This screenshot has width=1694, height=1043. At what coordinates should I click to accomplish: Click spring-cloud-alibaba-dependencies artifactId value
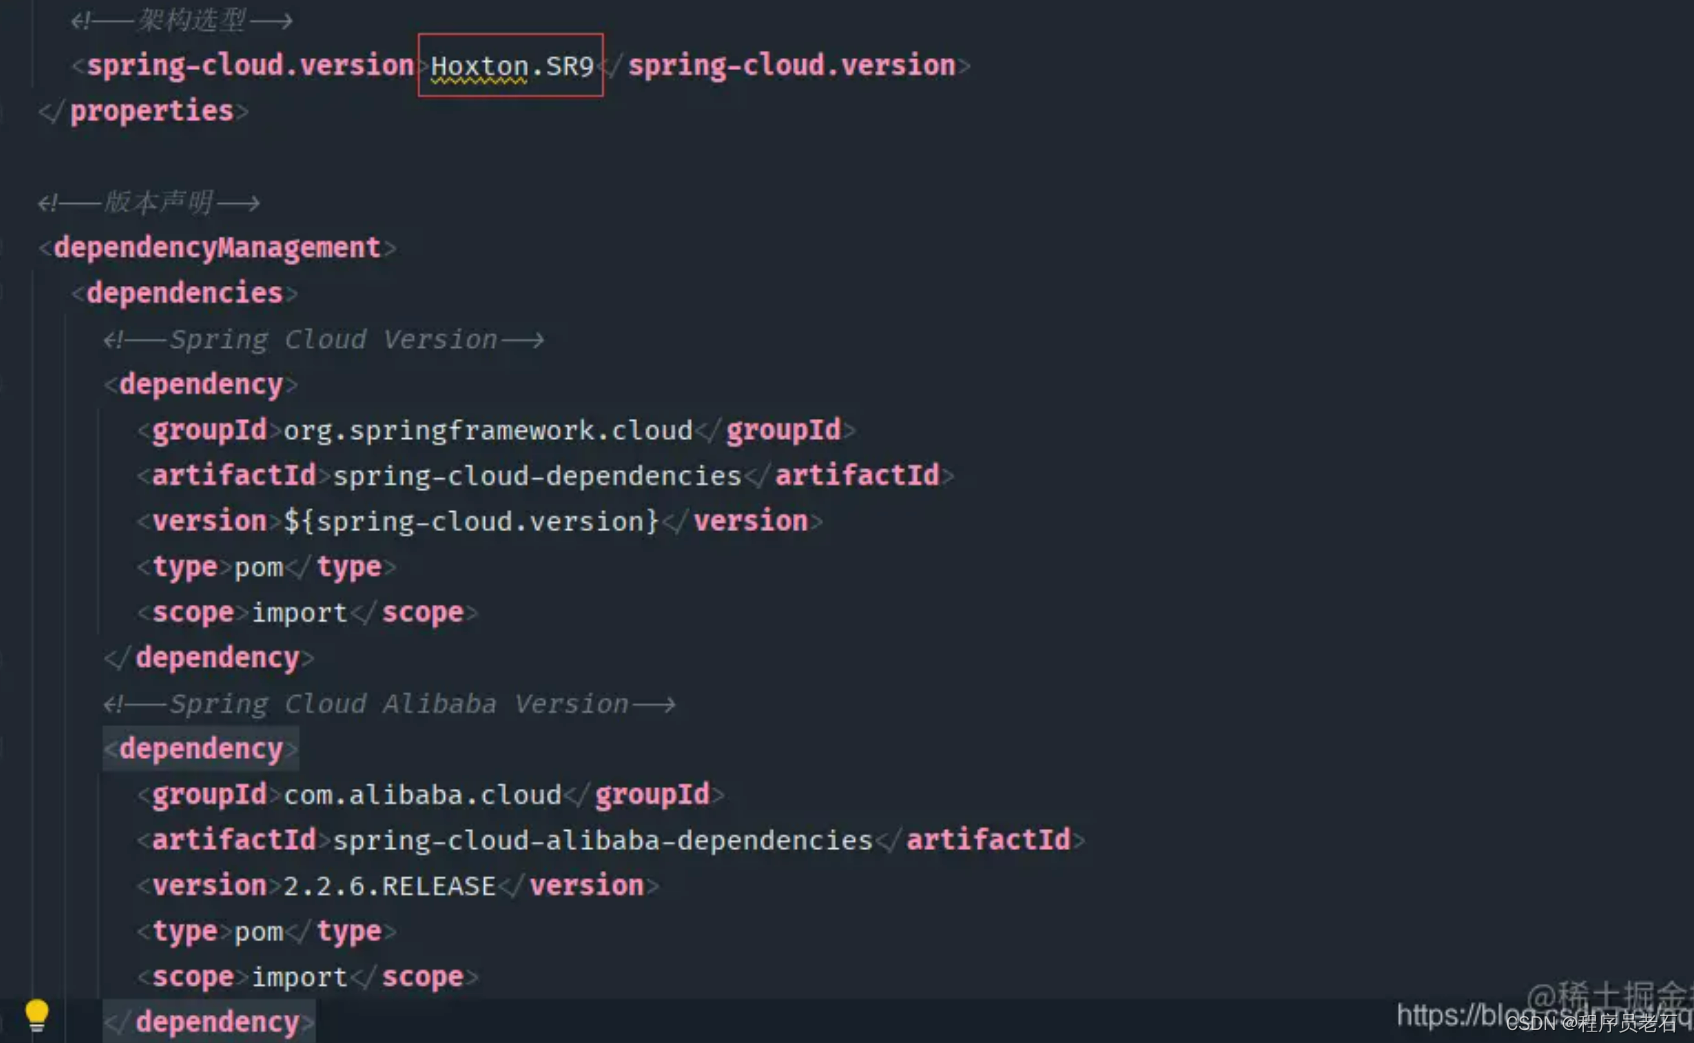(603, 840)
